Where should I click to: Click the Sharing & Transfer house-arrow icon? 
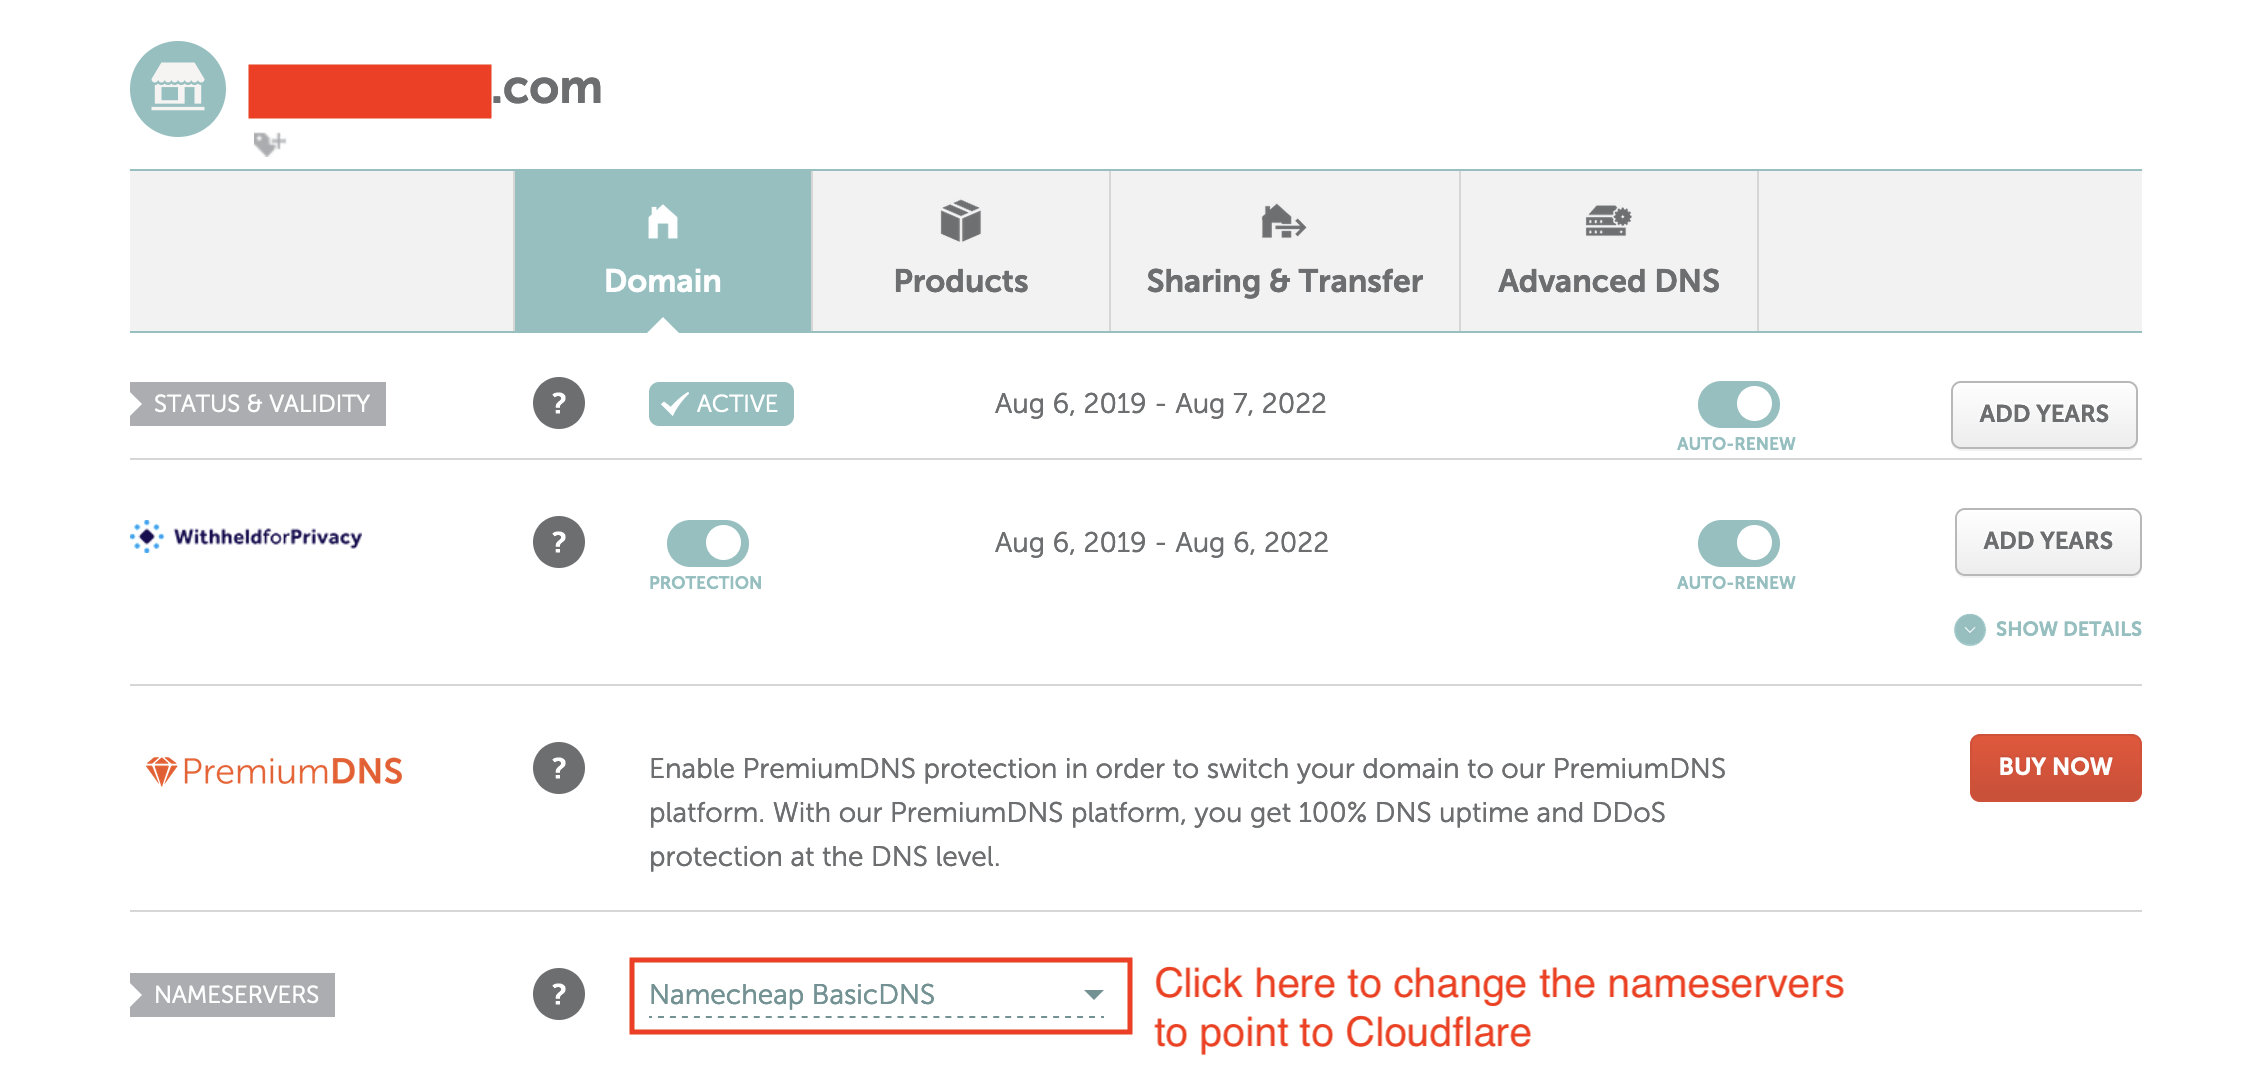tap(1283, 221)
